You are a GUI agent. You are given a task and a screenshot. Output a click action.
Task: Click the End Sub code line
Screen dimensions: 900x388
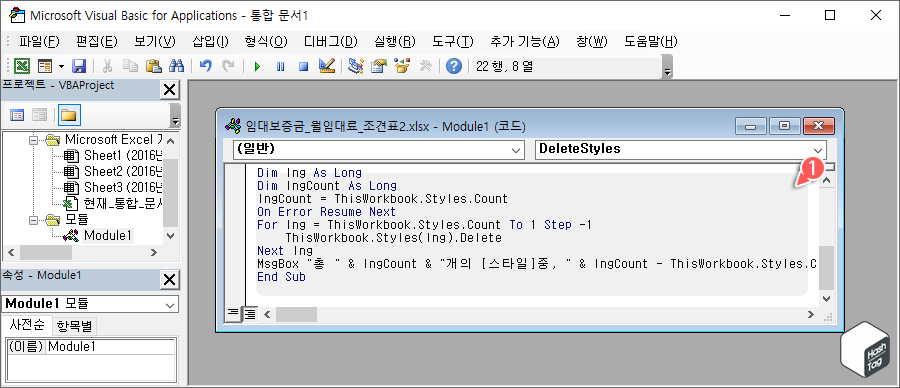click(x=281, y=277)
